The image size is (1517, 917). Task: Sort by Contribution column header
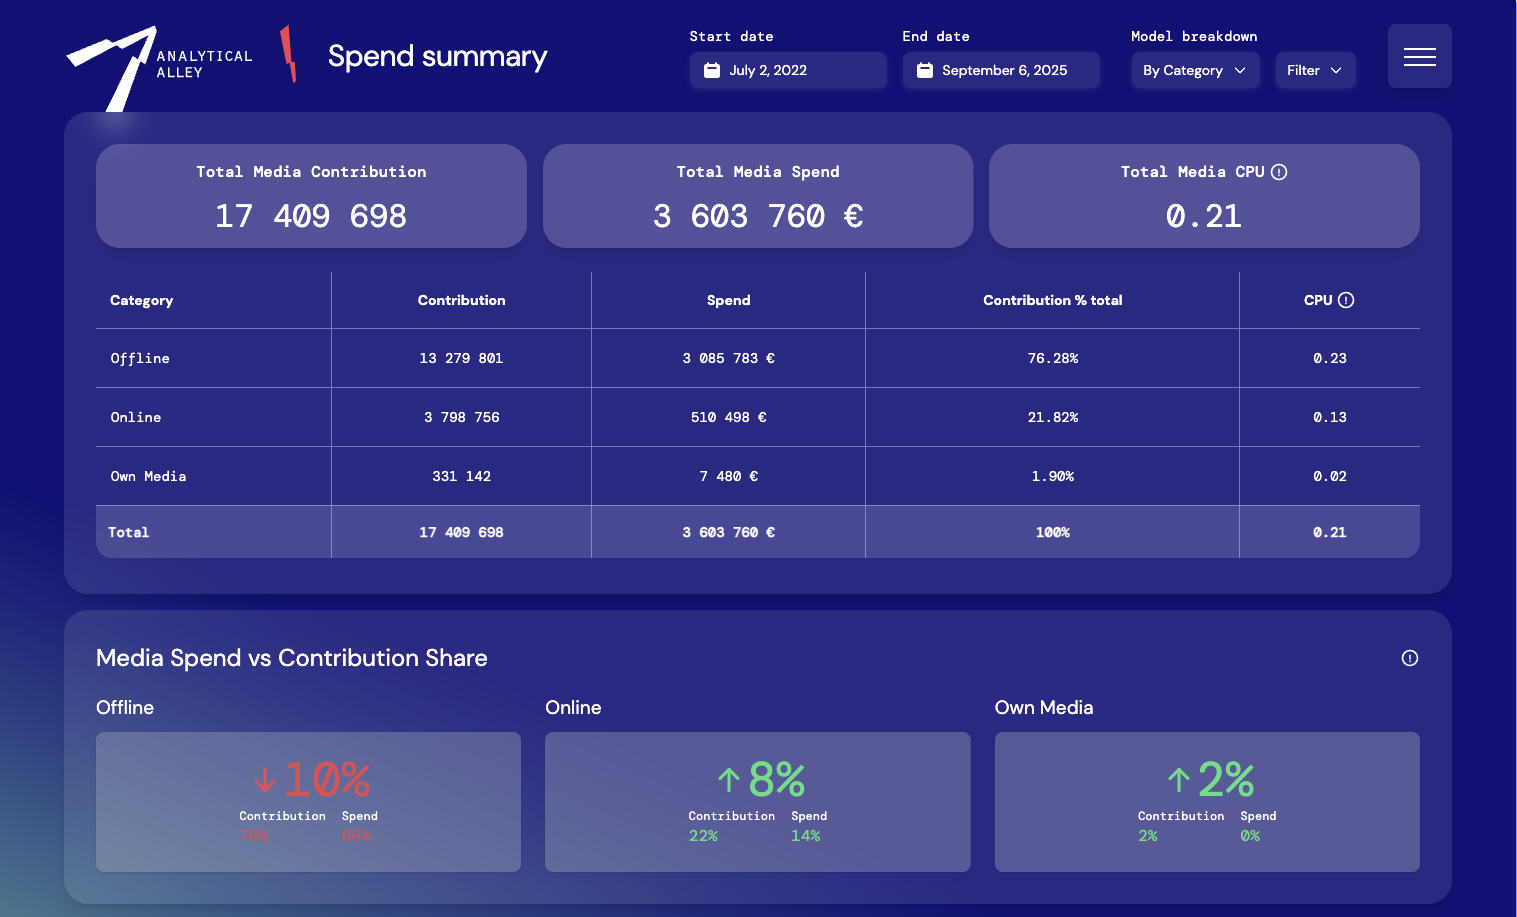[461, 300]
